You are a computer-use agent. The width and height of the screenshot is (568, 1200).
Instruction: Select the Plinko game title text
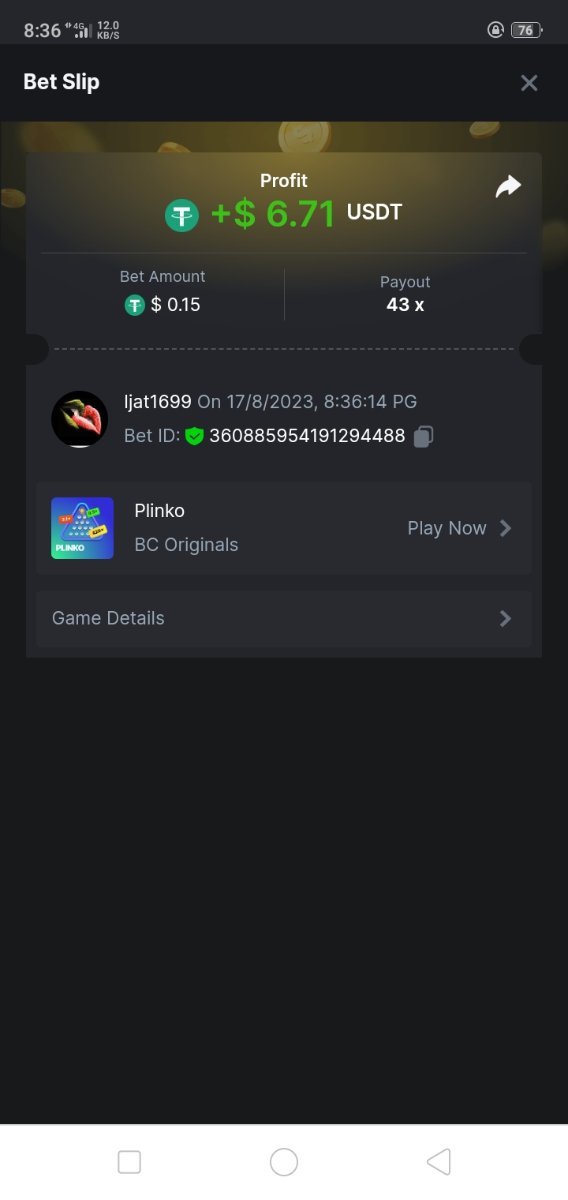pyautogui.click(x=160, y=510)
